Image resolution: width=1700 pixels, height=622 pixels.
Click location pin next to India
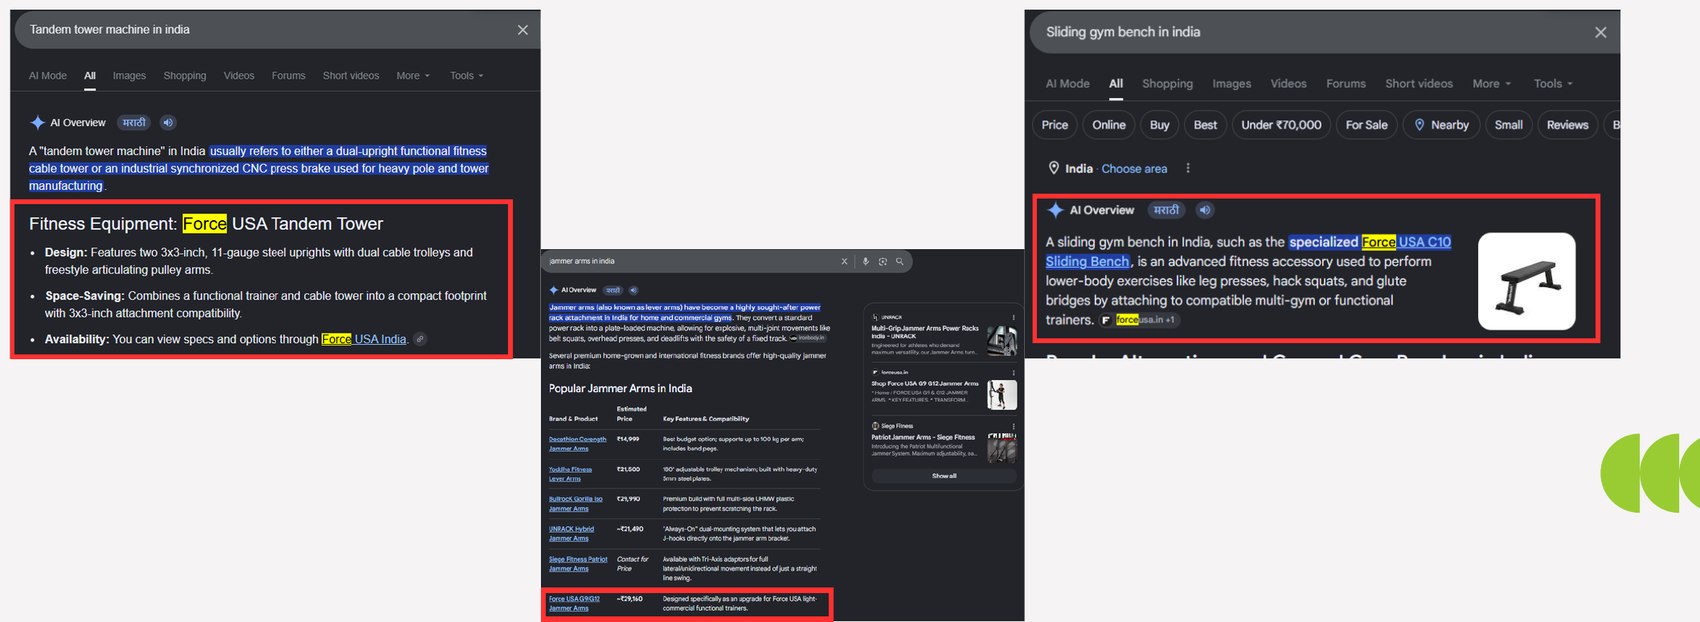[x=1053, y=168]
